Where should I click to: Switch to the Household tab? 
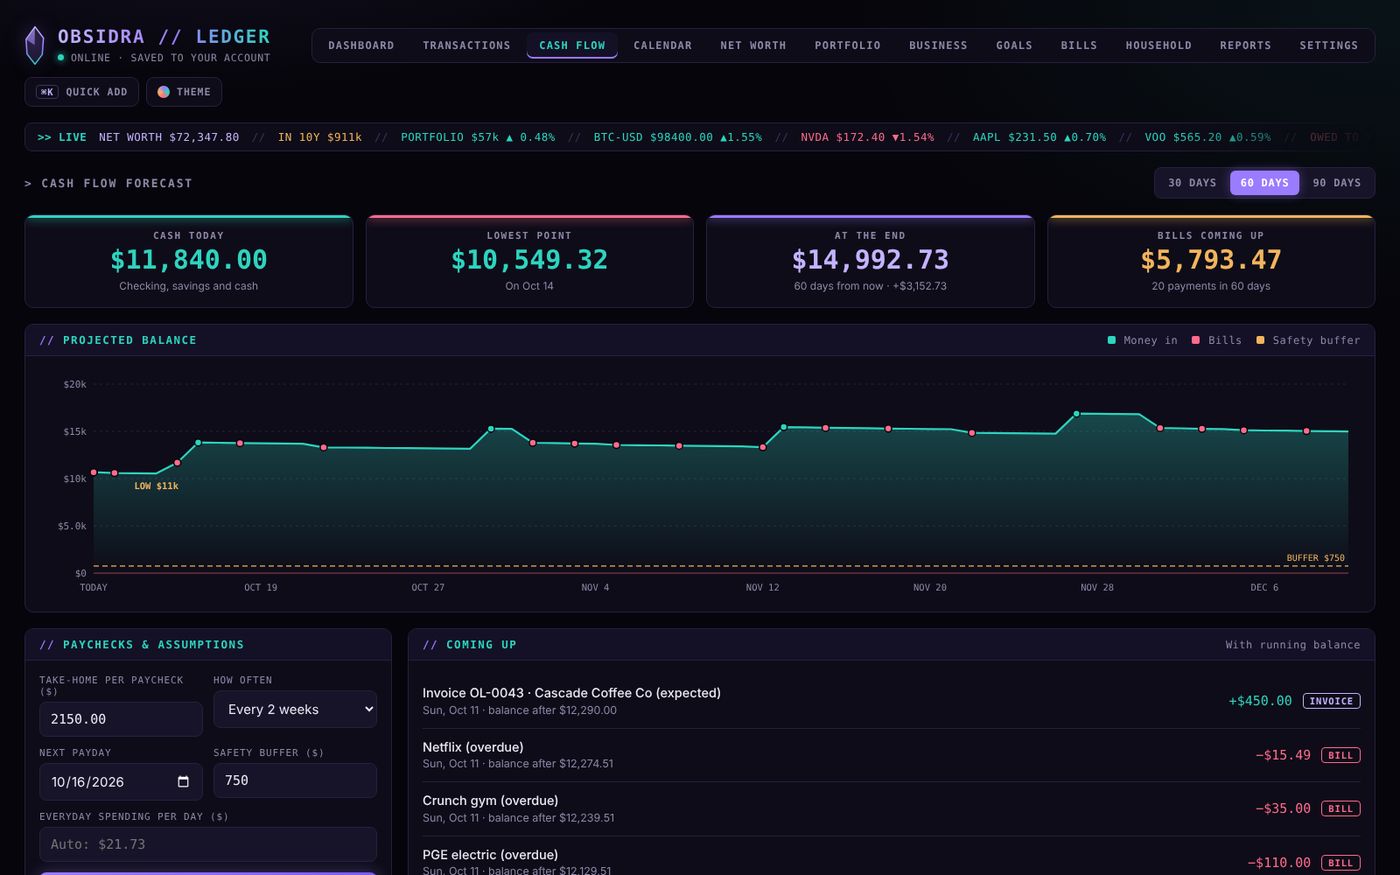pos(1158,46)
